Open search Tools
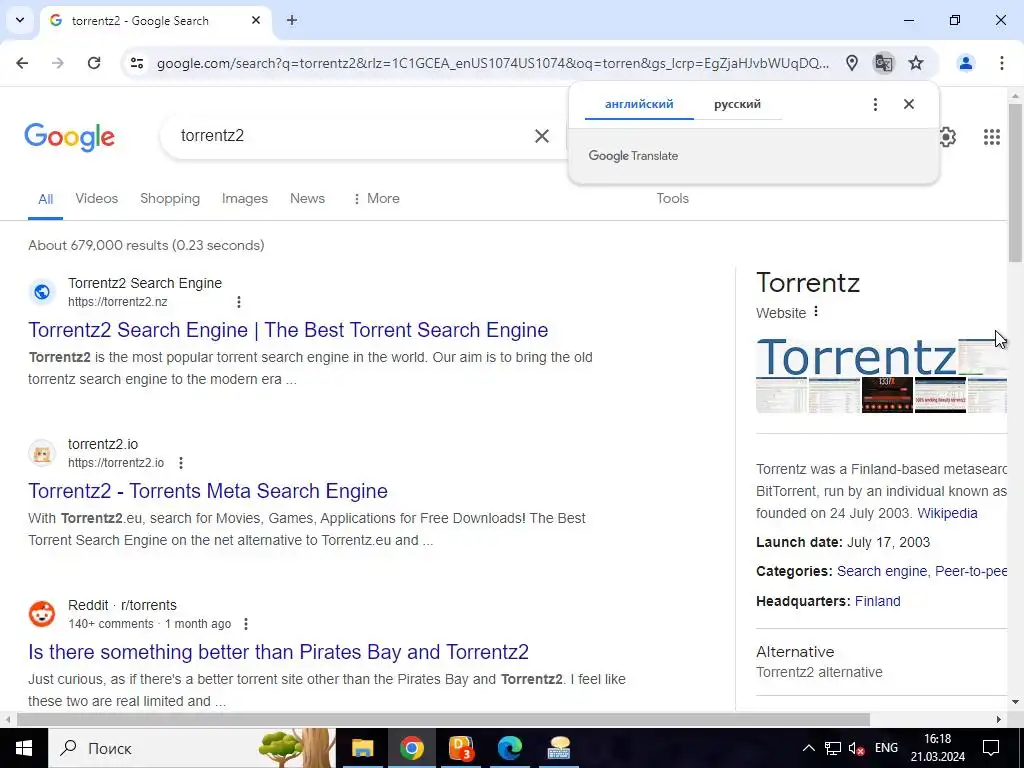Viewport: 1024px width, 768px height. click(x=673, y=199)
